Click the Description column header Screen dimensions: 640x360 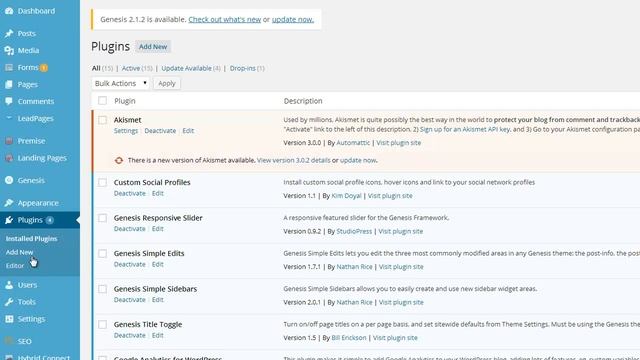tap(303, 101)
